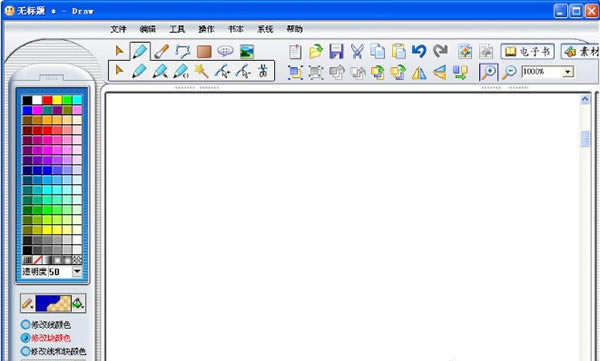The width and height of the screenshot is (600, 361).
Task: Select the sub-row arrow pointer tool
Action: point(119,71)
